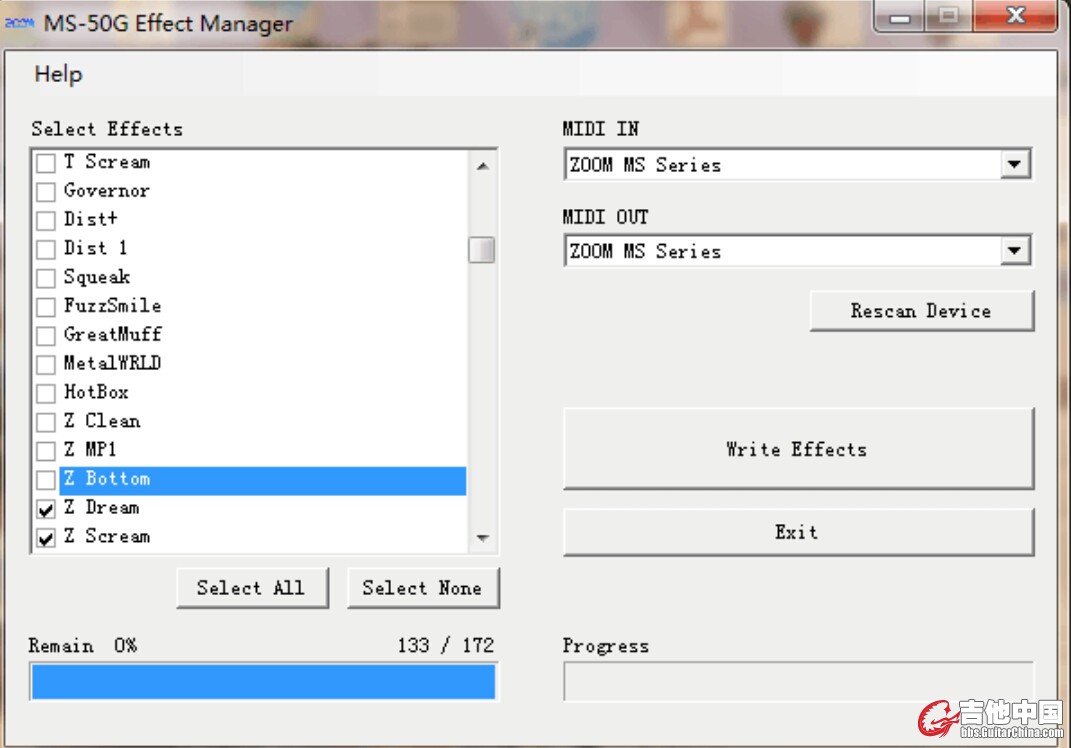Click the Write Effects button
Viewport: 1071px width, 748px height.
click(798, 449)
